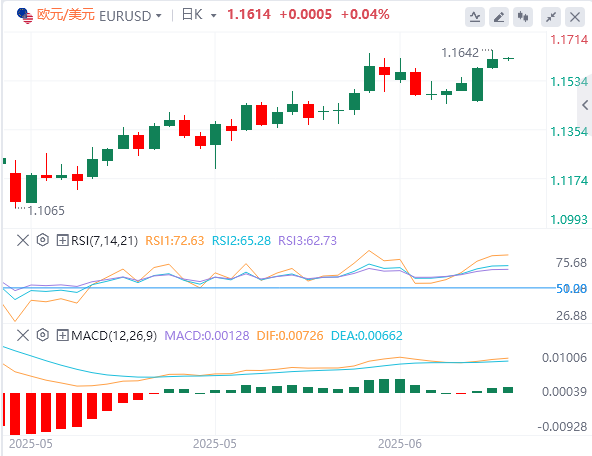Image resolution: width=592 pixels, height=456 pixels.
Task: Open MACD indicator settings hexagon icon
Action: click(43, 335)
